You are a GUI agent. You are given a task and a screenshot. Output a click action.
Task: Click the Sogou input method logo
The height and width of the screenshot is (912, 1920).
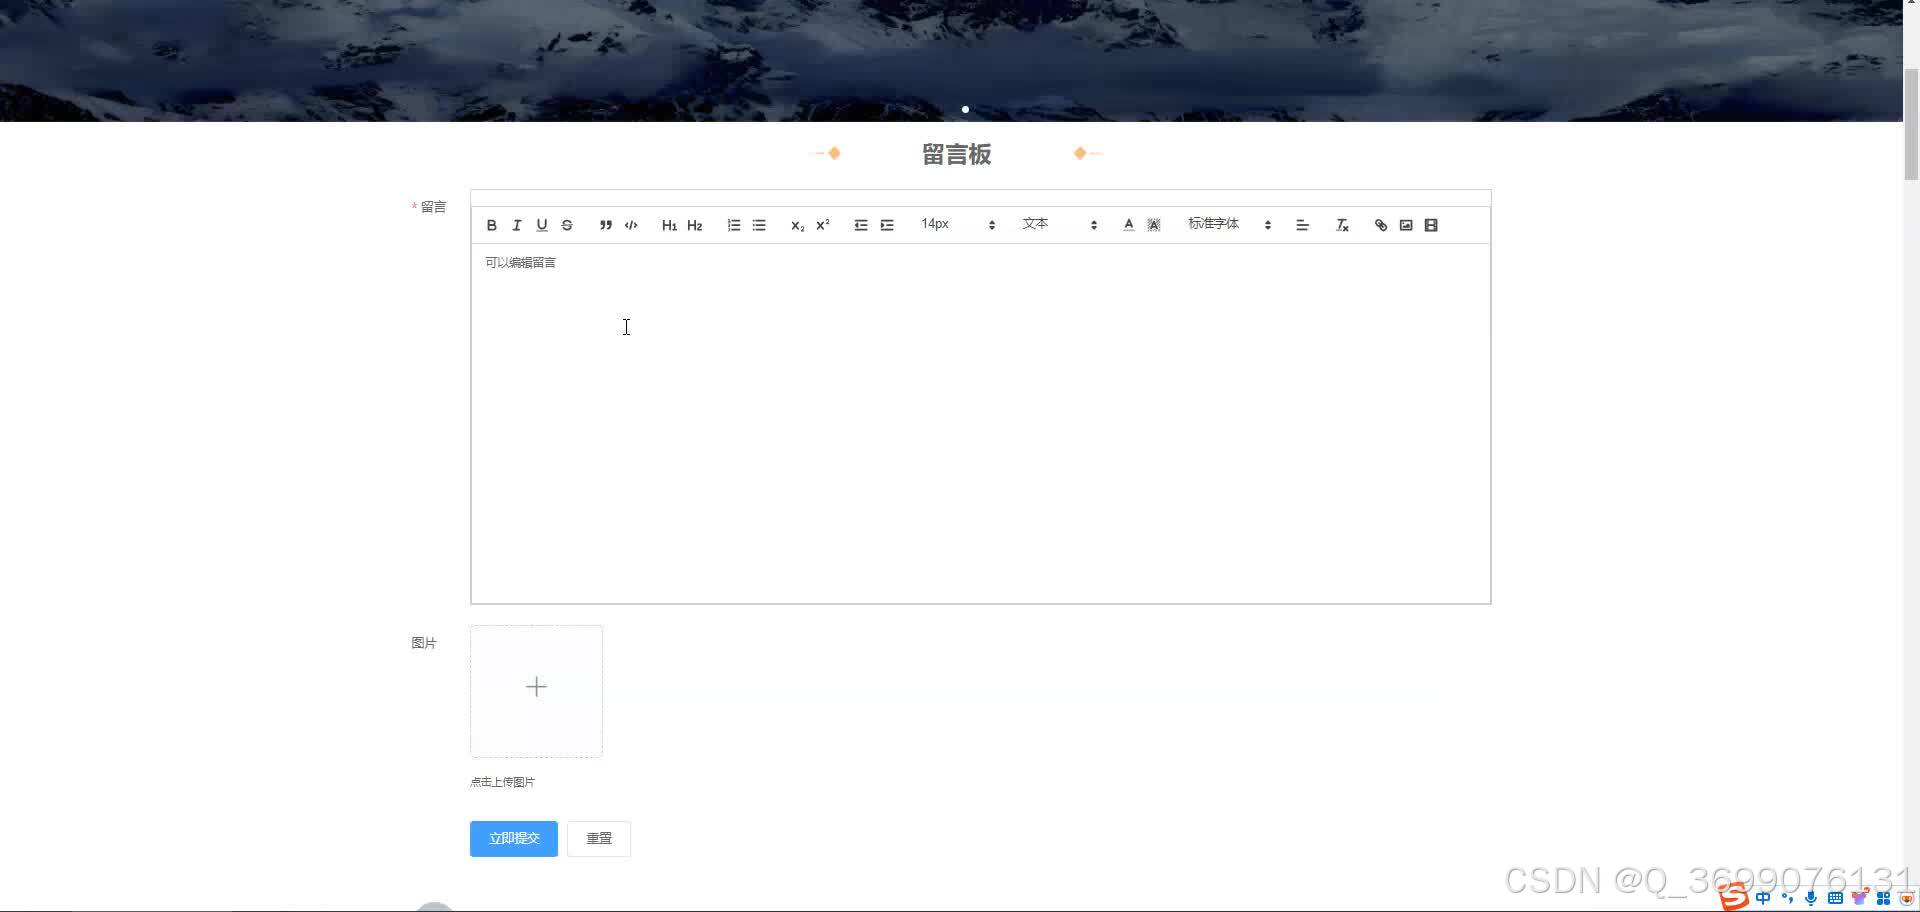[x=1733, y=897]
